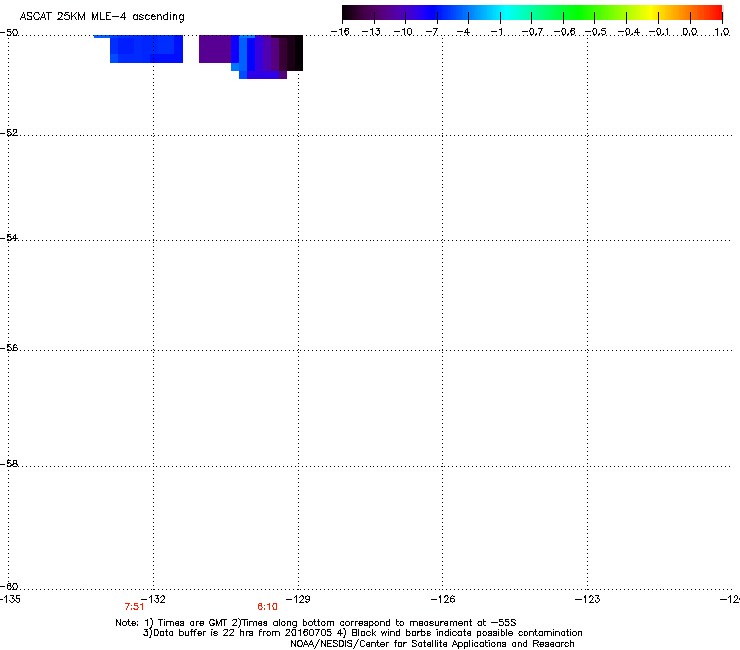The image size is (740, 650).
Task: Click the 'ASCAT 25KM MLE-4 ascending' title
Action: point(102,17)
